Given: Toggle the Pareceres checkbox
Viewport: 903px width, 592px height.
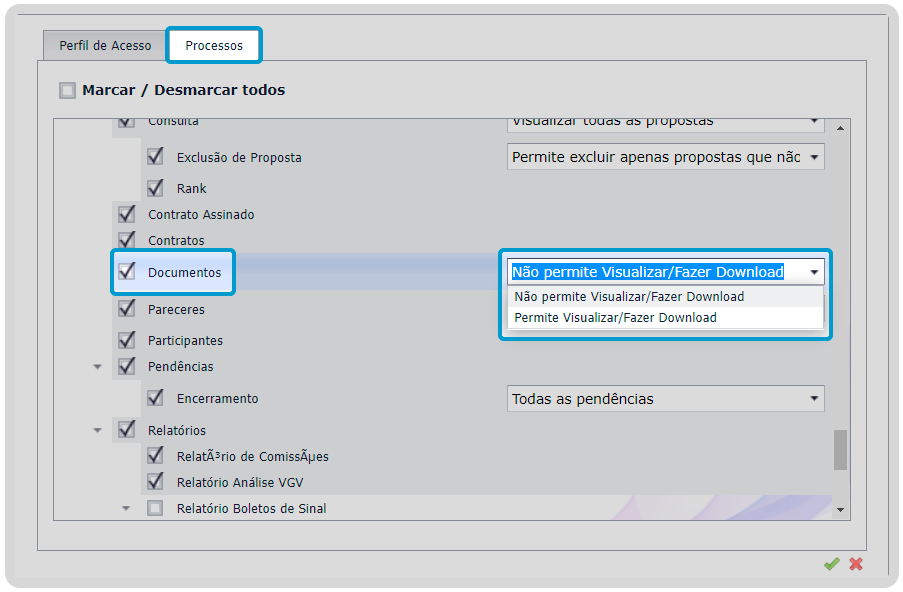Looking at the screenshot, I should [x=127, y=308].
